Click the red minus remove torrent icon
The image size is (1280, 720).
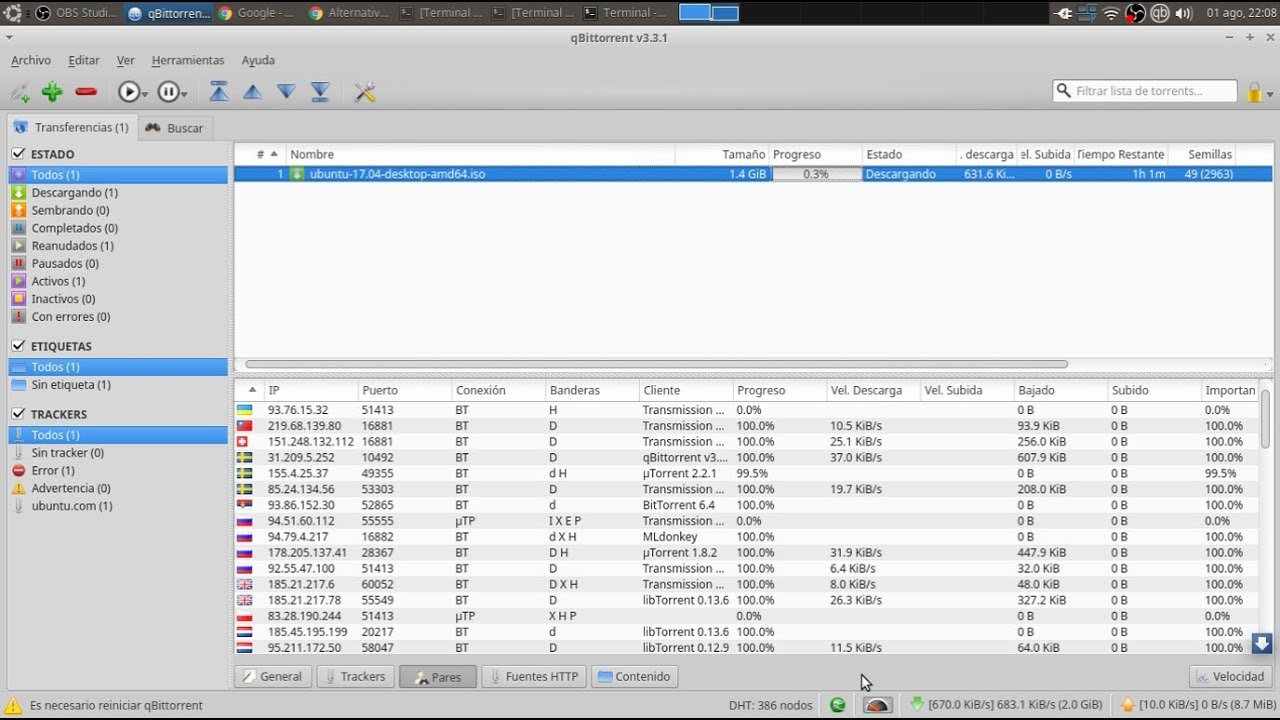click(86, 92)
